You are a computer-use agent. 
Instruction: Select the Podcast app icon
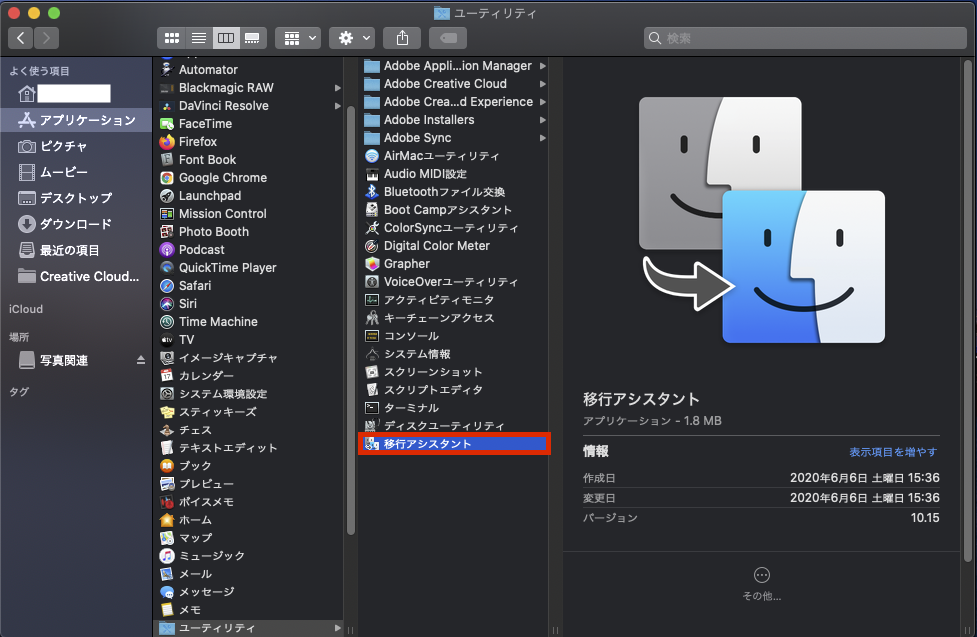click(x=166, y=250)
